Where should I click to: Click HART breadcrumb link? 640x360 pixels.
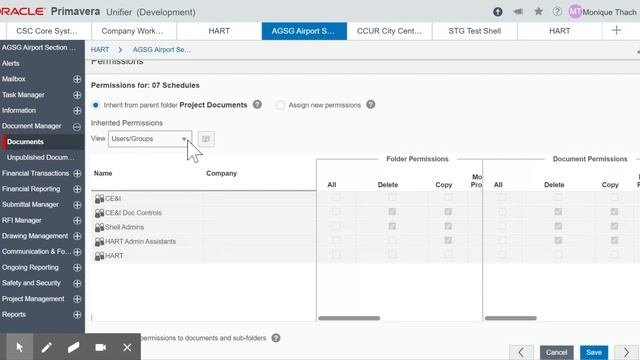(x=100, y=49)
